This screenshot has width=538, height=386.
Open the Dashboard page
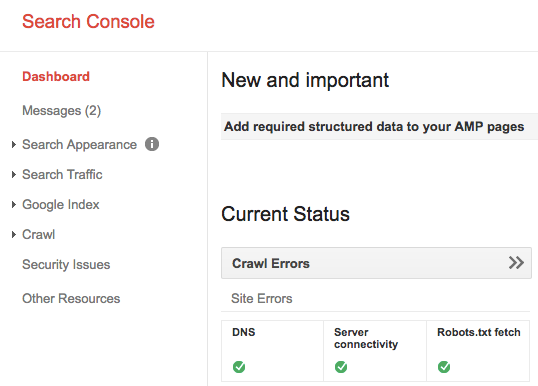pyautogui.click(x=56, y=76)
